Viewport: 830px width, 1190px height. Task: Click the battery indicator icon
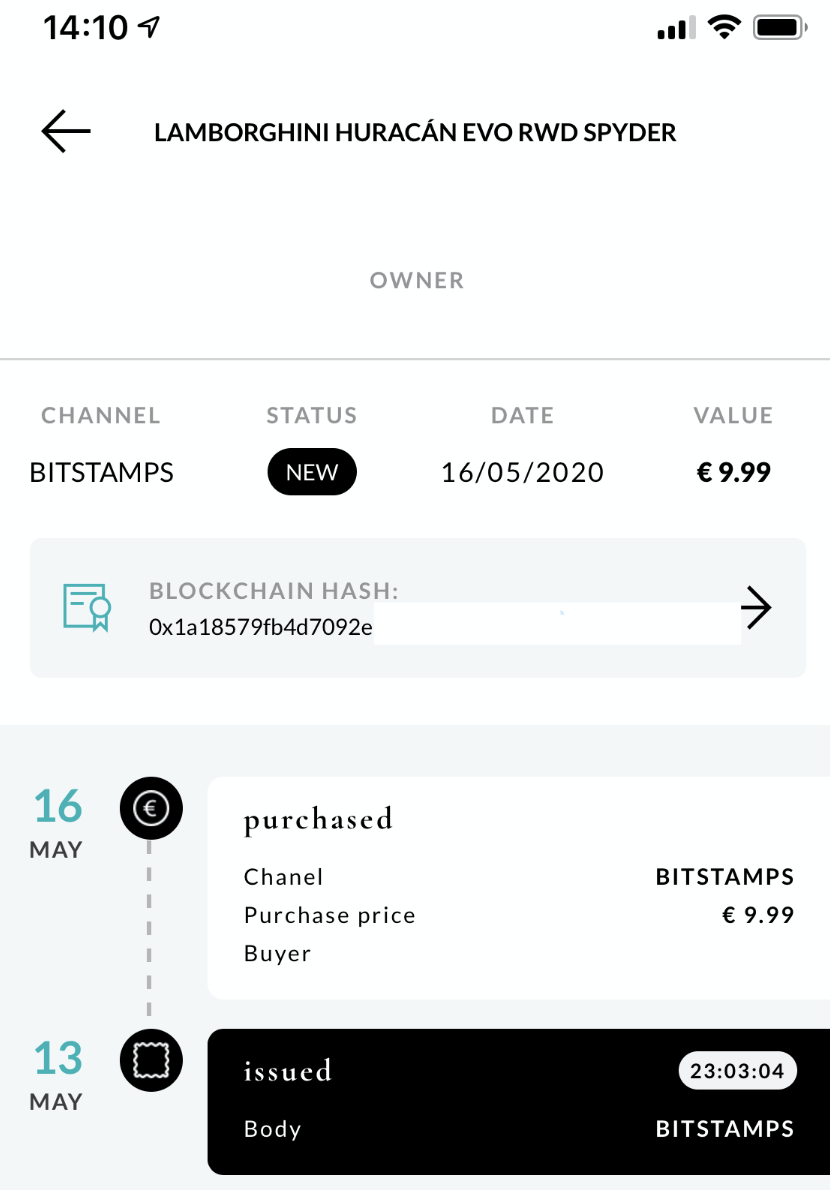[778, 27]
